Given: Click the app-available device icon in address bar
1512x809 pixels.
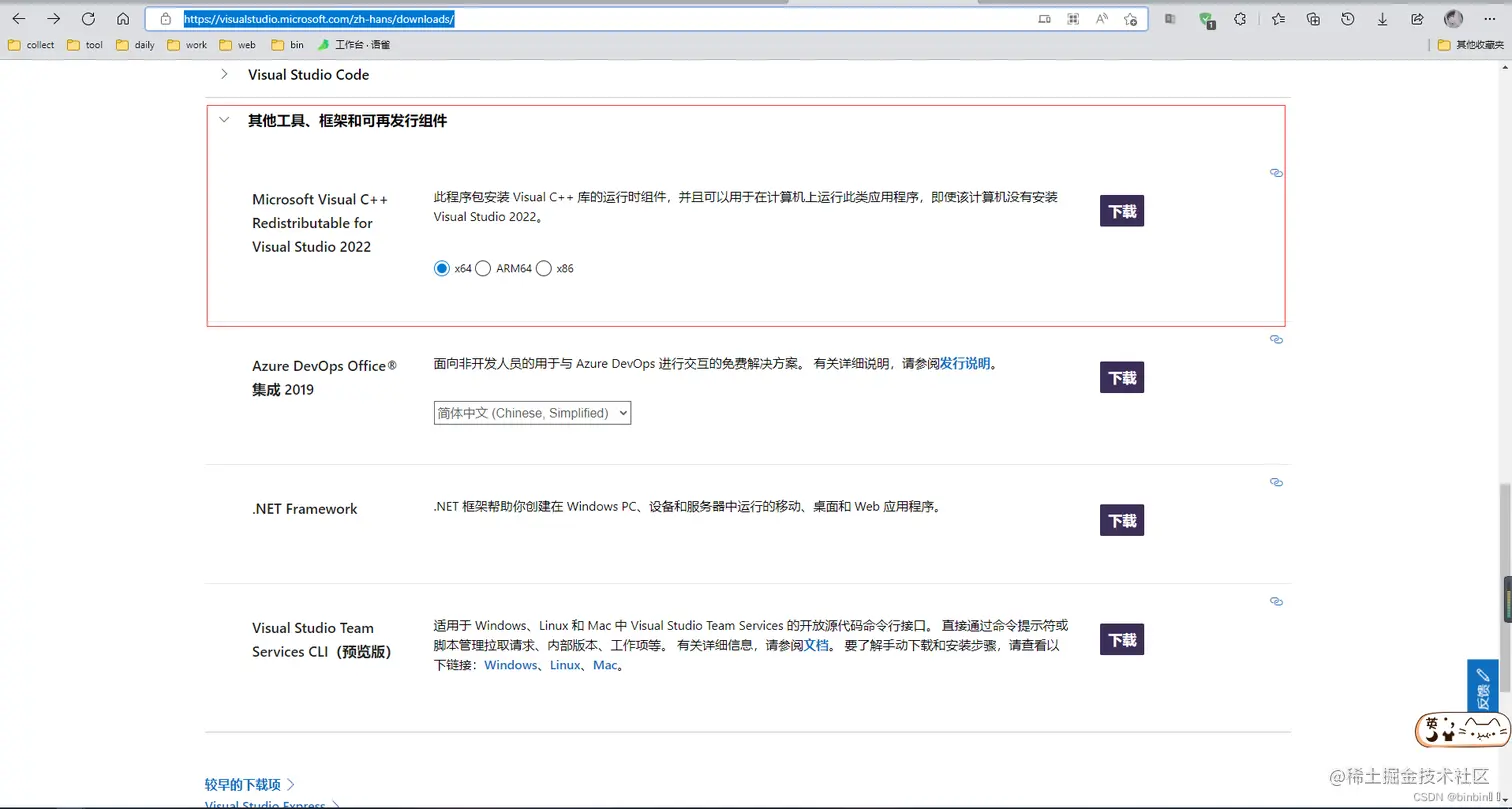Looking at the screenshot, I should 1044,19.
